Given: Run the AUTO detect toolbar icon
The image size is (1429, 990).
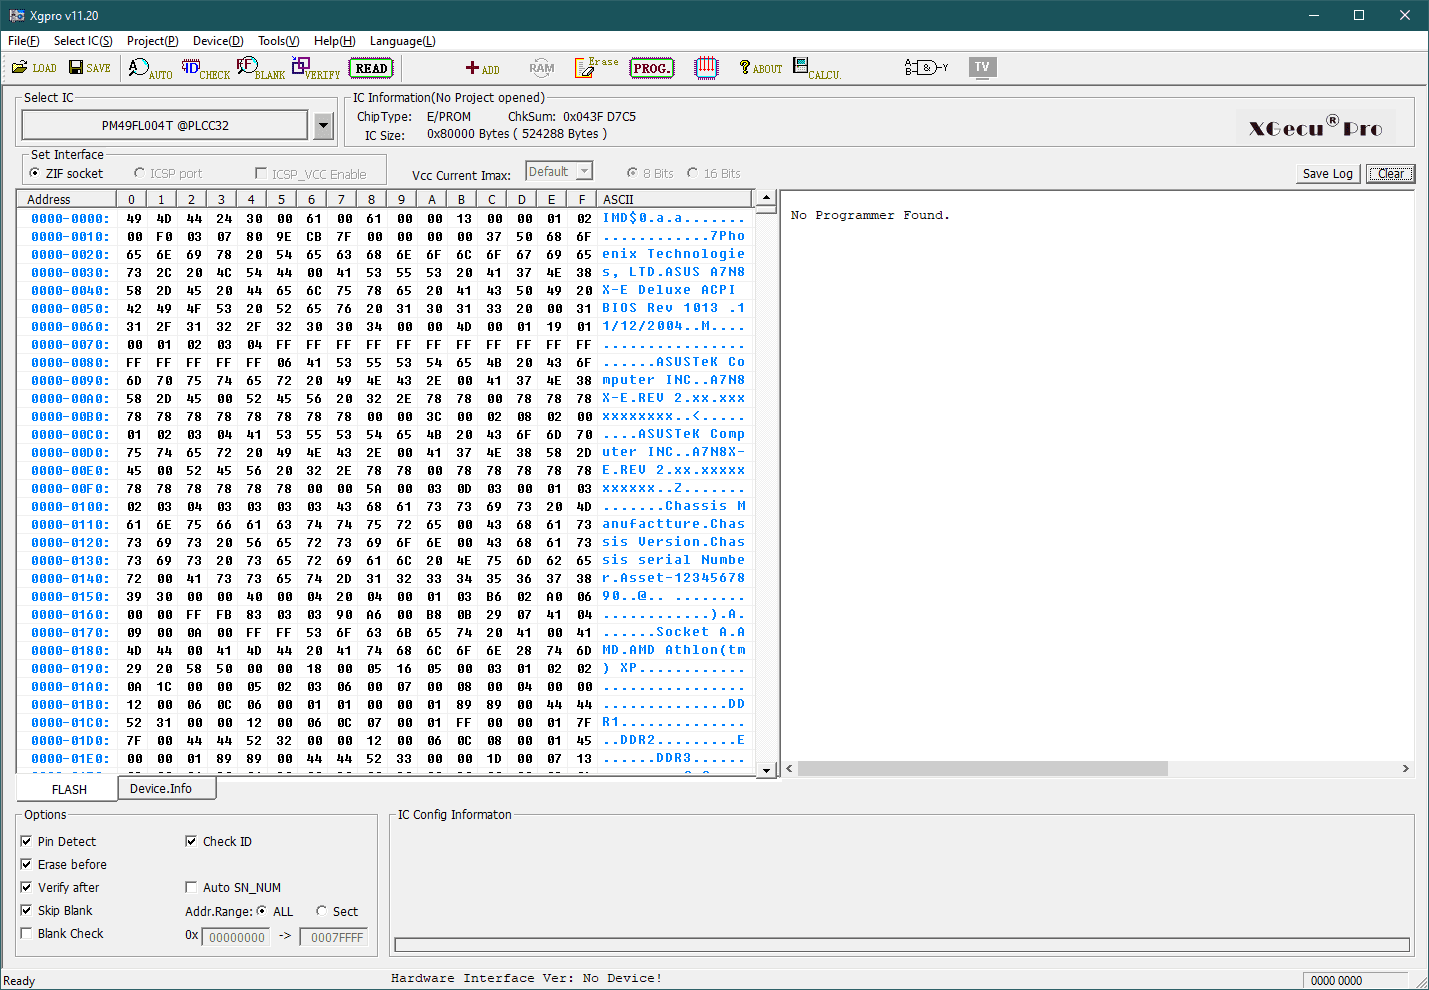Looking at the screenshot, I should pos(150,68).
